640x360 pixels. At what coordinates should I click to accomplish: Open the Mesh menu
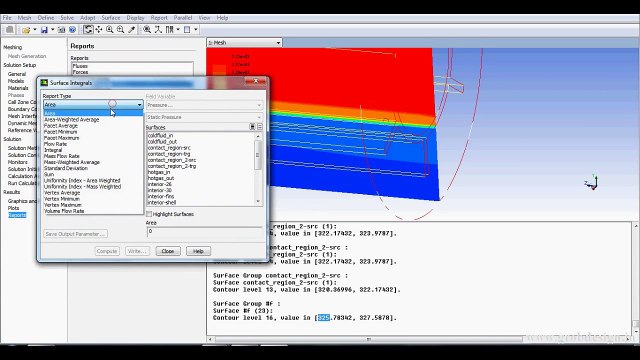[24, 18]
